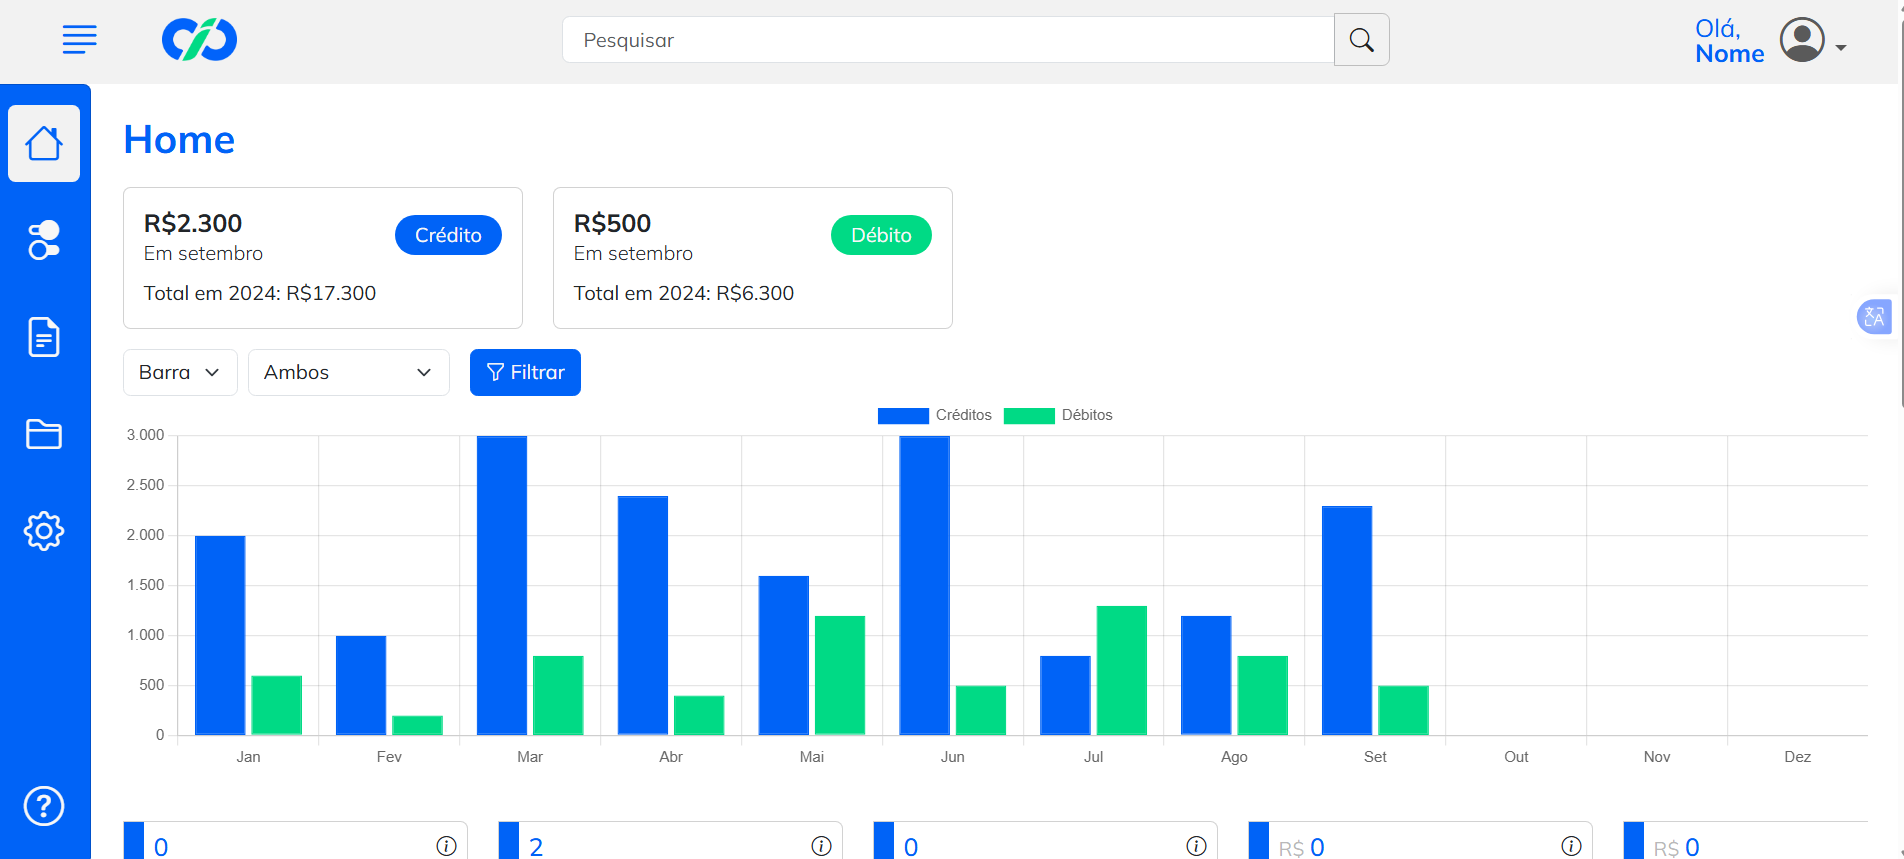Click Total em 2024: R$17.300 text
This screenshot has width=1904, height=859.
point(260,293)
